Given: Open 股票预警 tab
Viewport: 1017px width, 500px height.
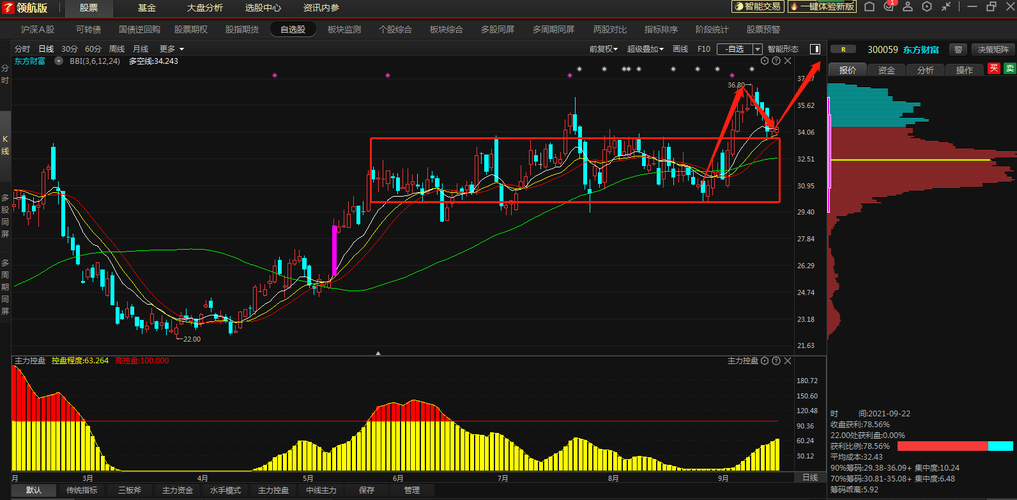Looking at the screenshot, I should point(763,29).
